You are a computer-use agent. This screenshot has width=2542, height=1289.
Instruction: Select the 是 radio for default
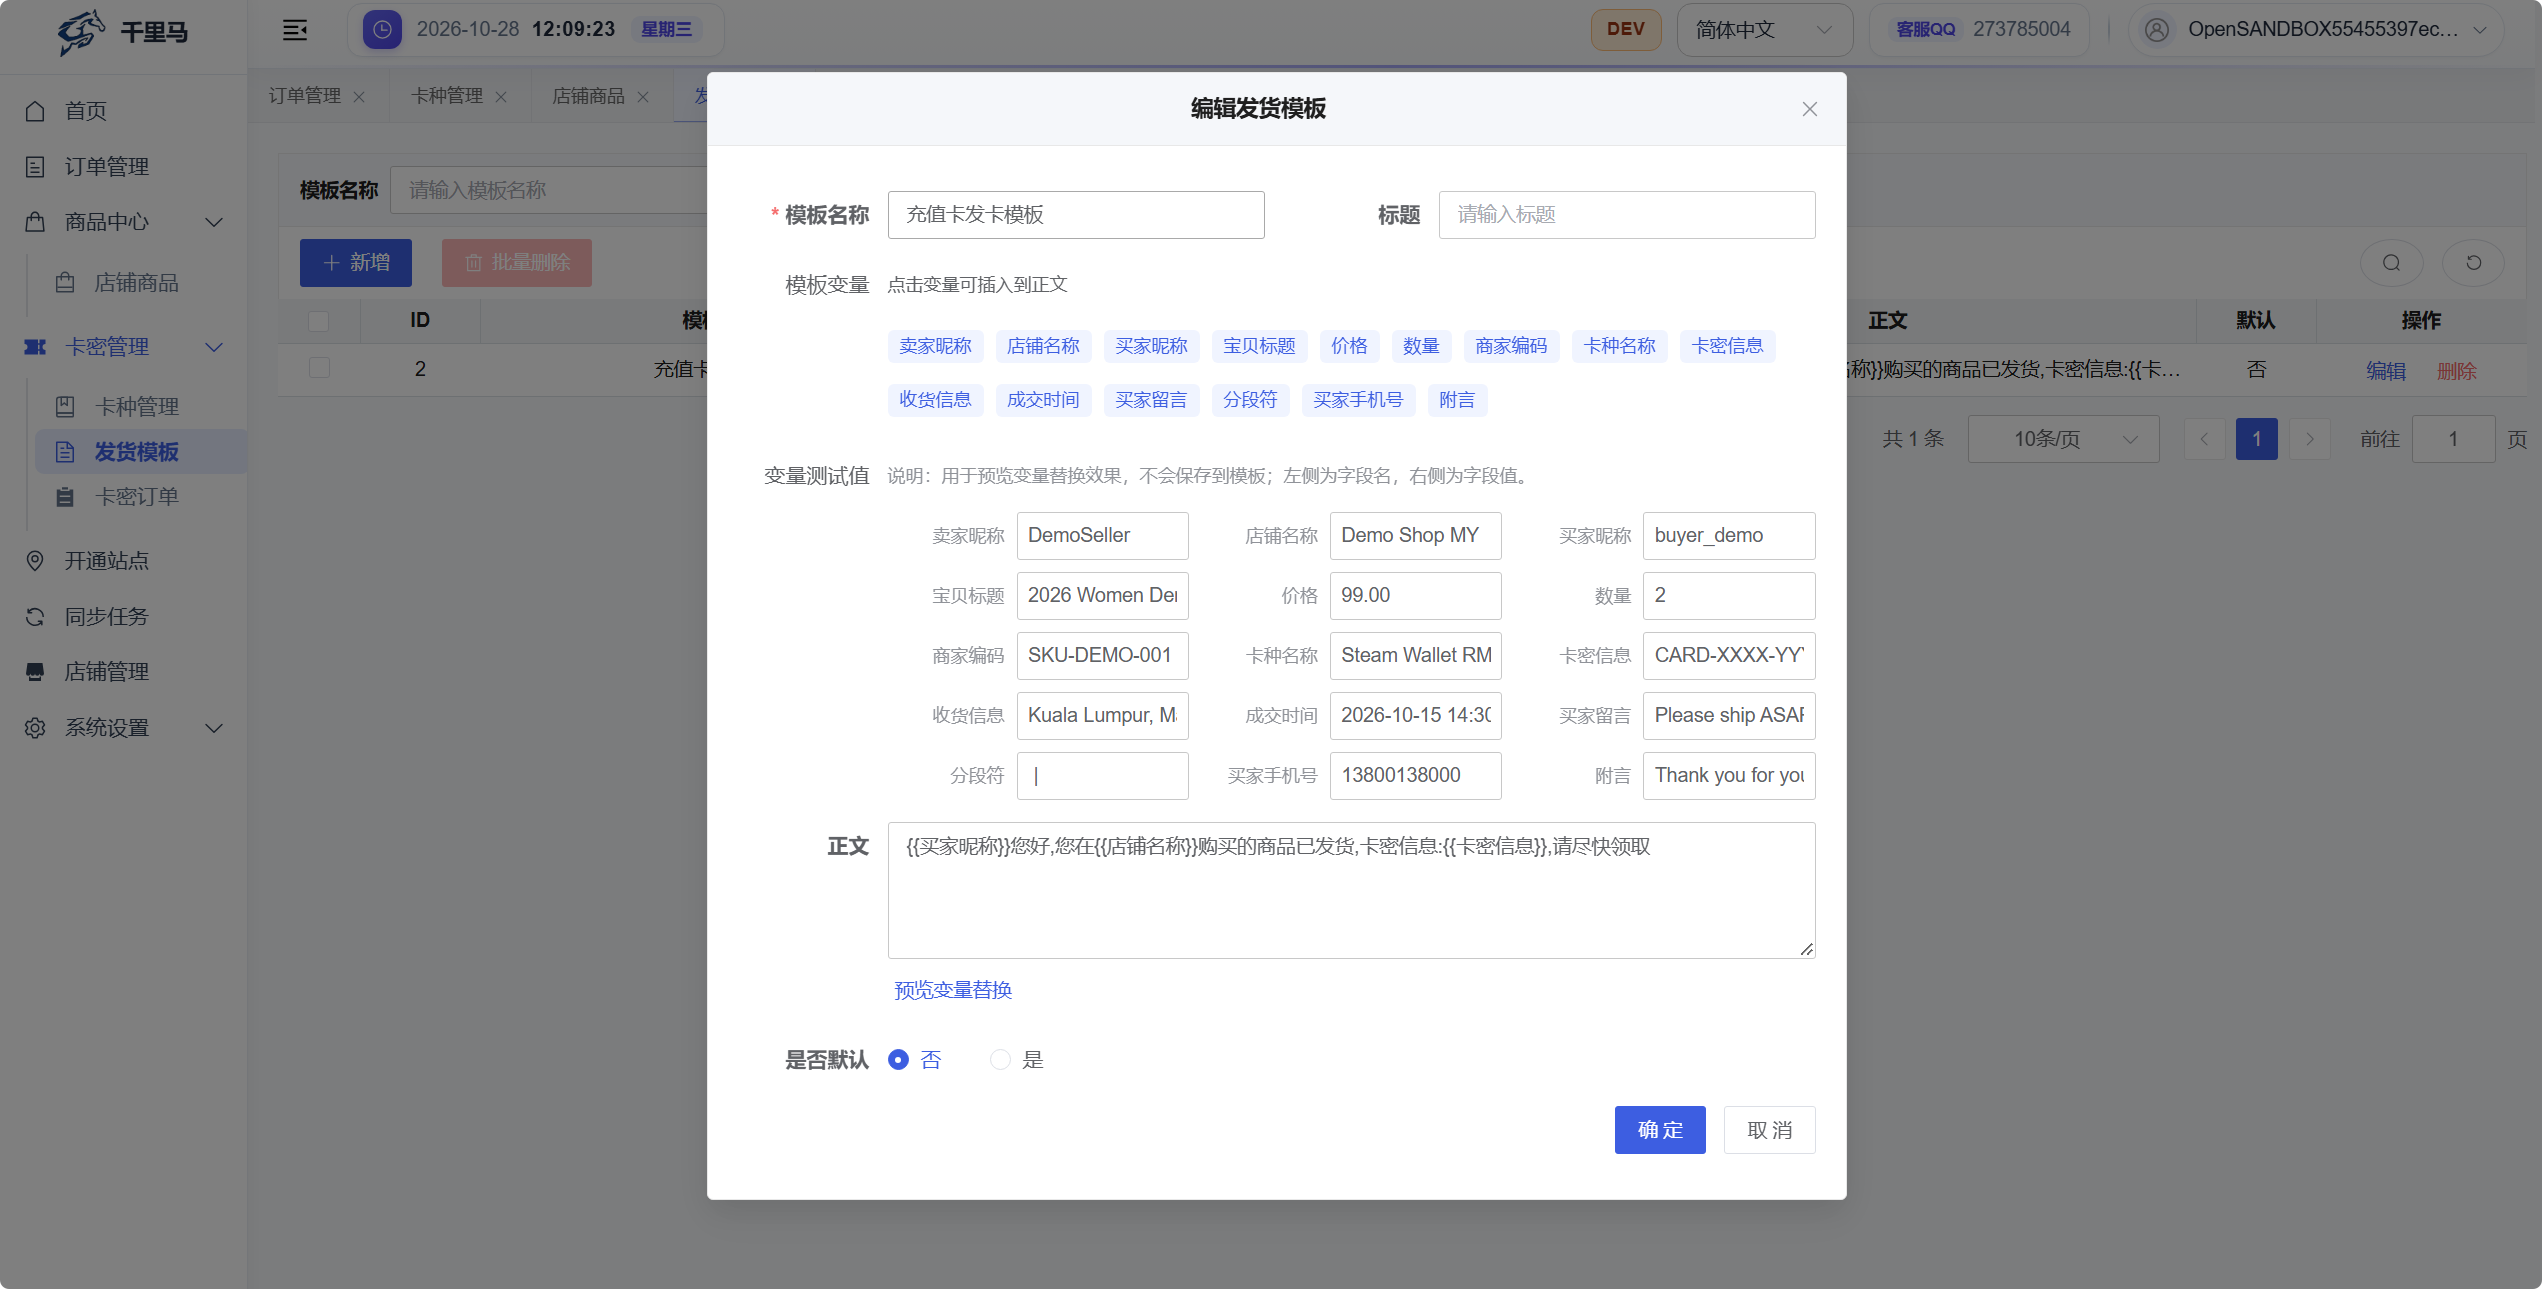(1000, 1060)
